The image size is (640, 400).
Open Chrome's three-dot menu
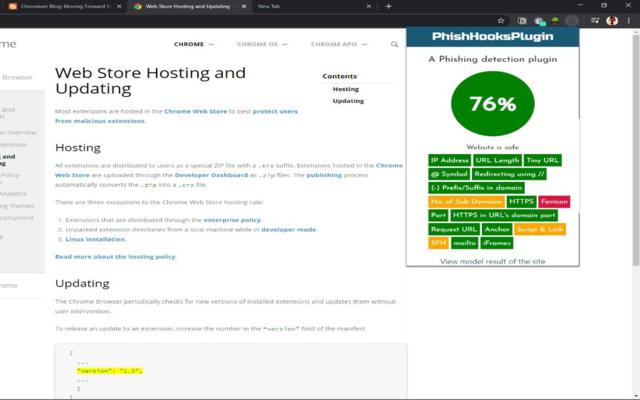(x=629, y=20)
